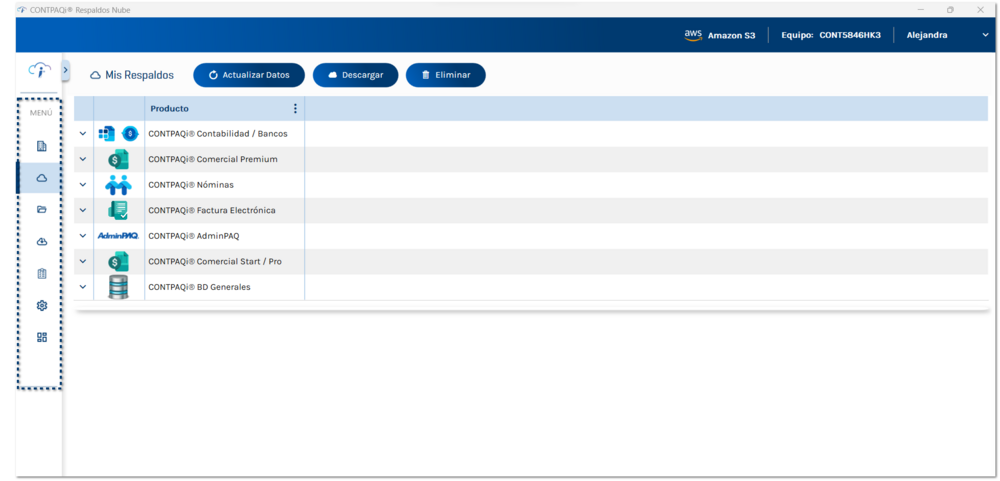Select CONTPAQi® Nóminas text
The image size is (1000, 481).
[x=191, y=185]
